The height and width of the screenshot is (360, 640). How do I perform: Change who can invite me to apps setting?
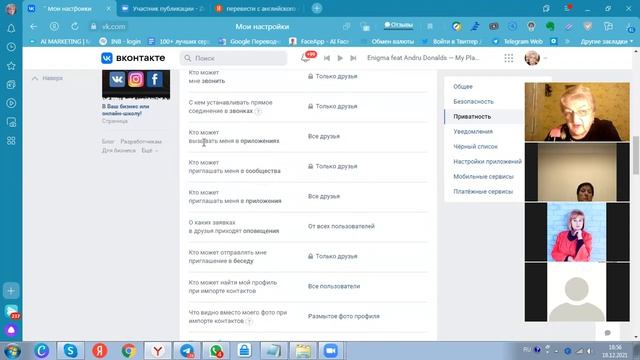pyautogui.click(x=324, y=196)
